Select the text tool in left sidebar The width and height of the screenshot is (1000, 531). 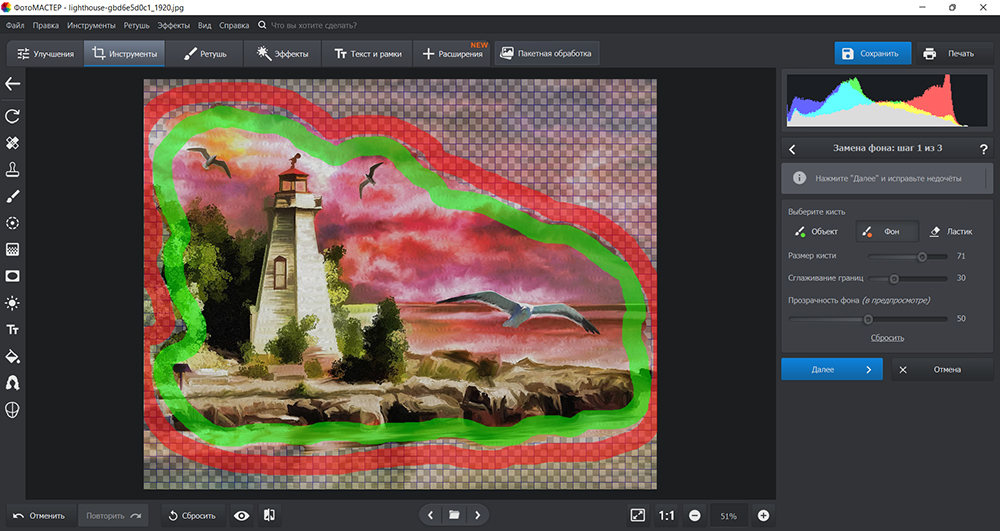click(x=13, y=329)
